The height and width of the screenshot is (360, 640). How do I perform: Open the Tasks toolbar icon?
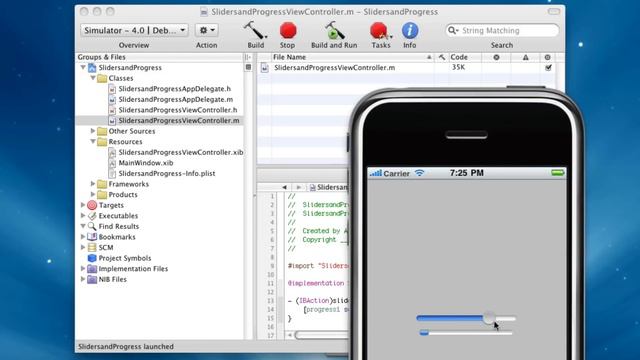click(380, 31)
